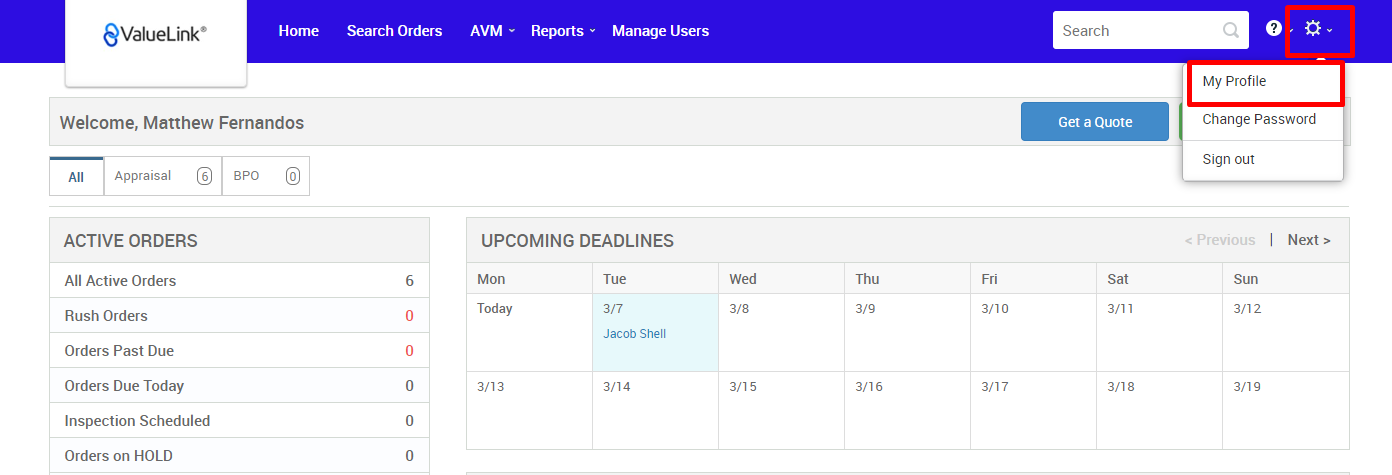Open the settings gear menu

point(1315,30)
